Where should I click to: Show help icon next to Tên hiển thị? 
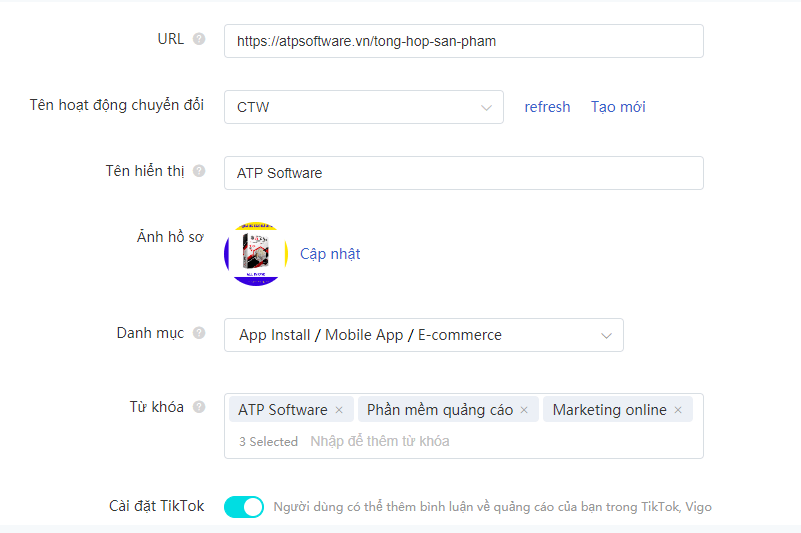[x=199, y=171]
